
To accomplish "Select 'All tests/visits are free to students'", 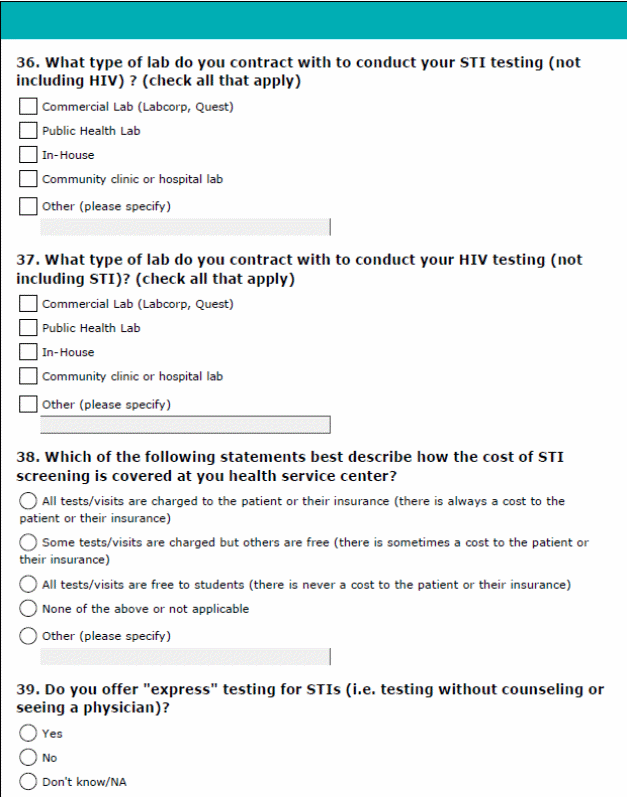I will coord(29,585).
